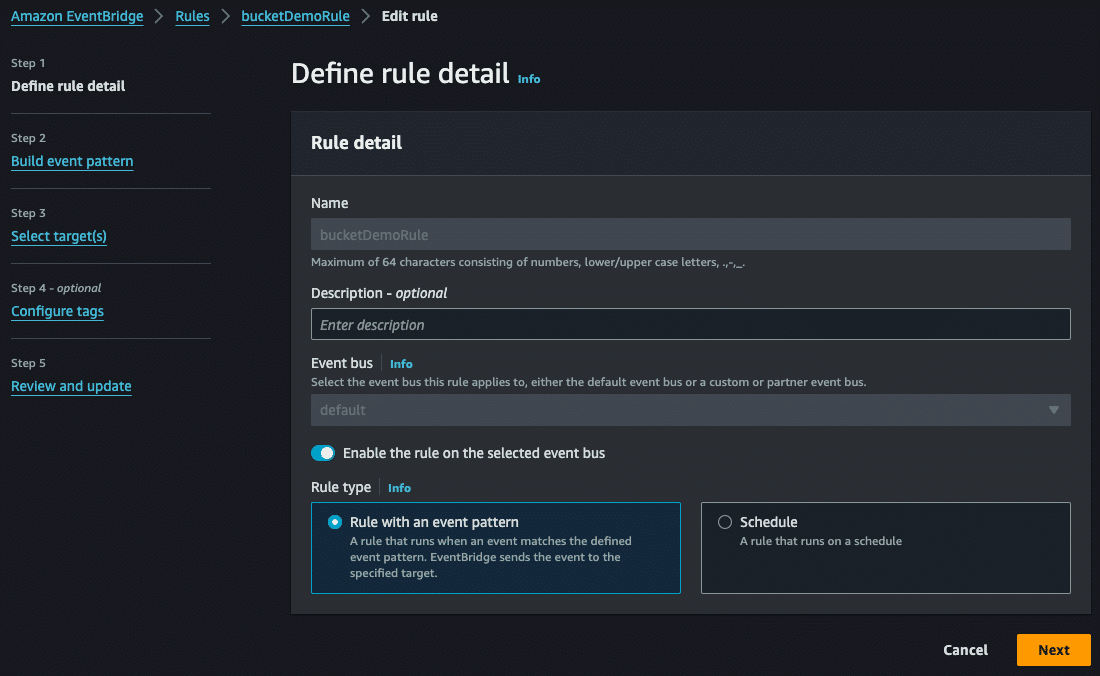The image size is (1100, 676).
Task: Expand the Event bus dropdown arrow
Action: pos(1053,409)
